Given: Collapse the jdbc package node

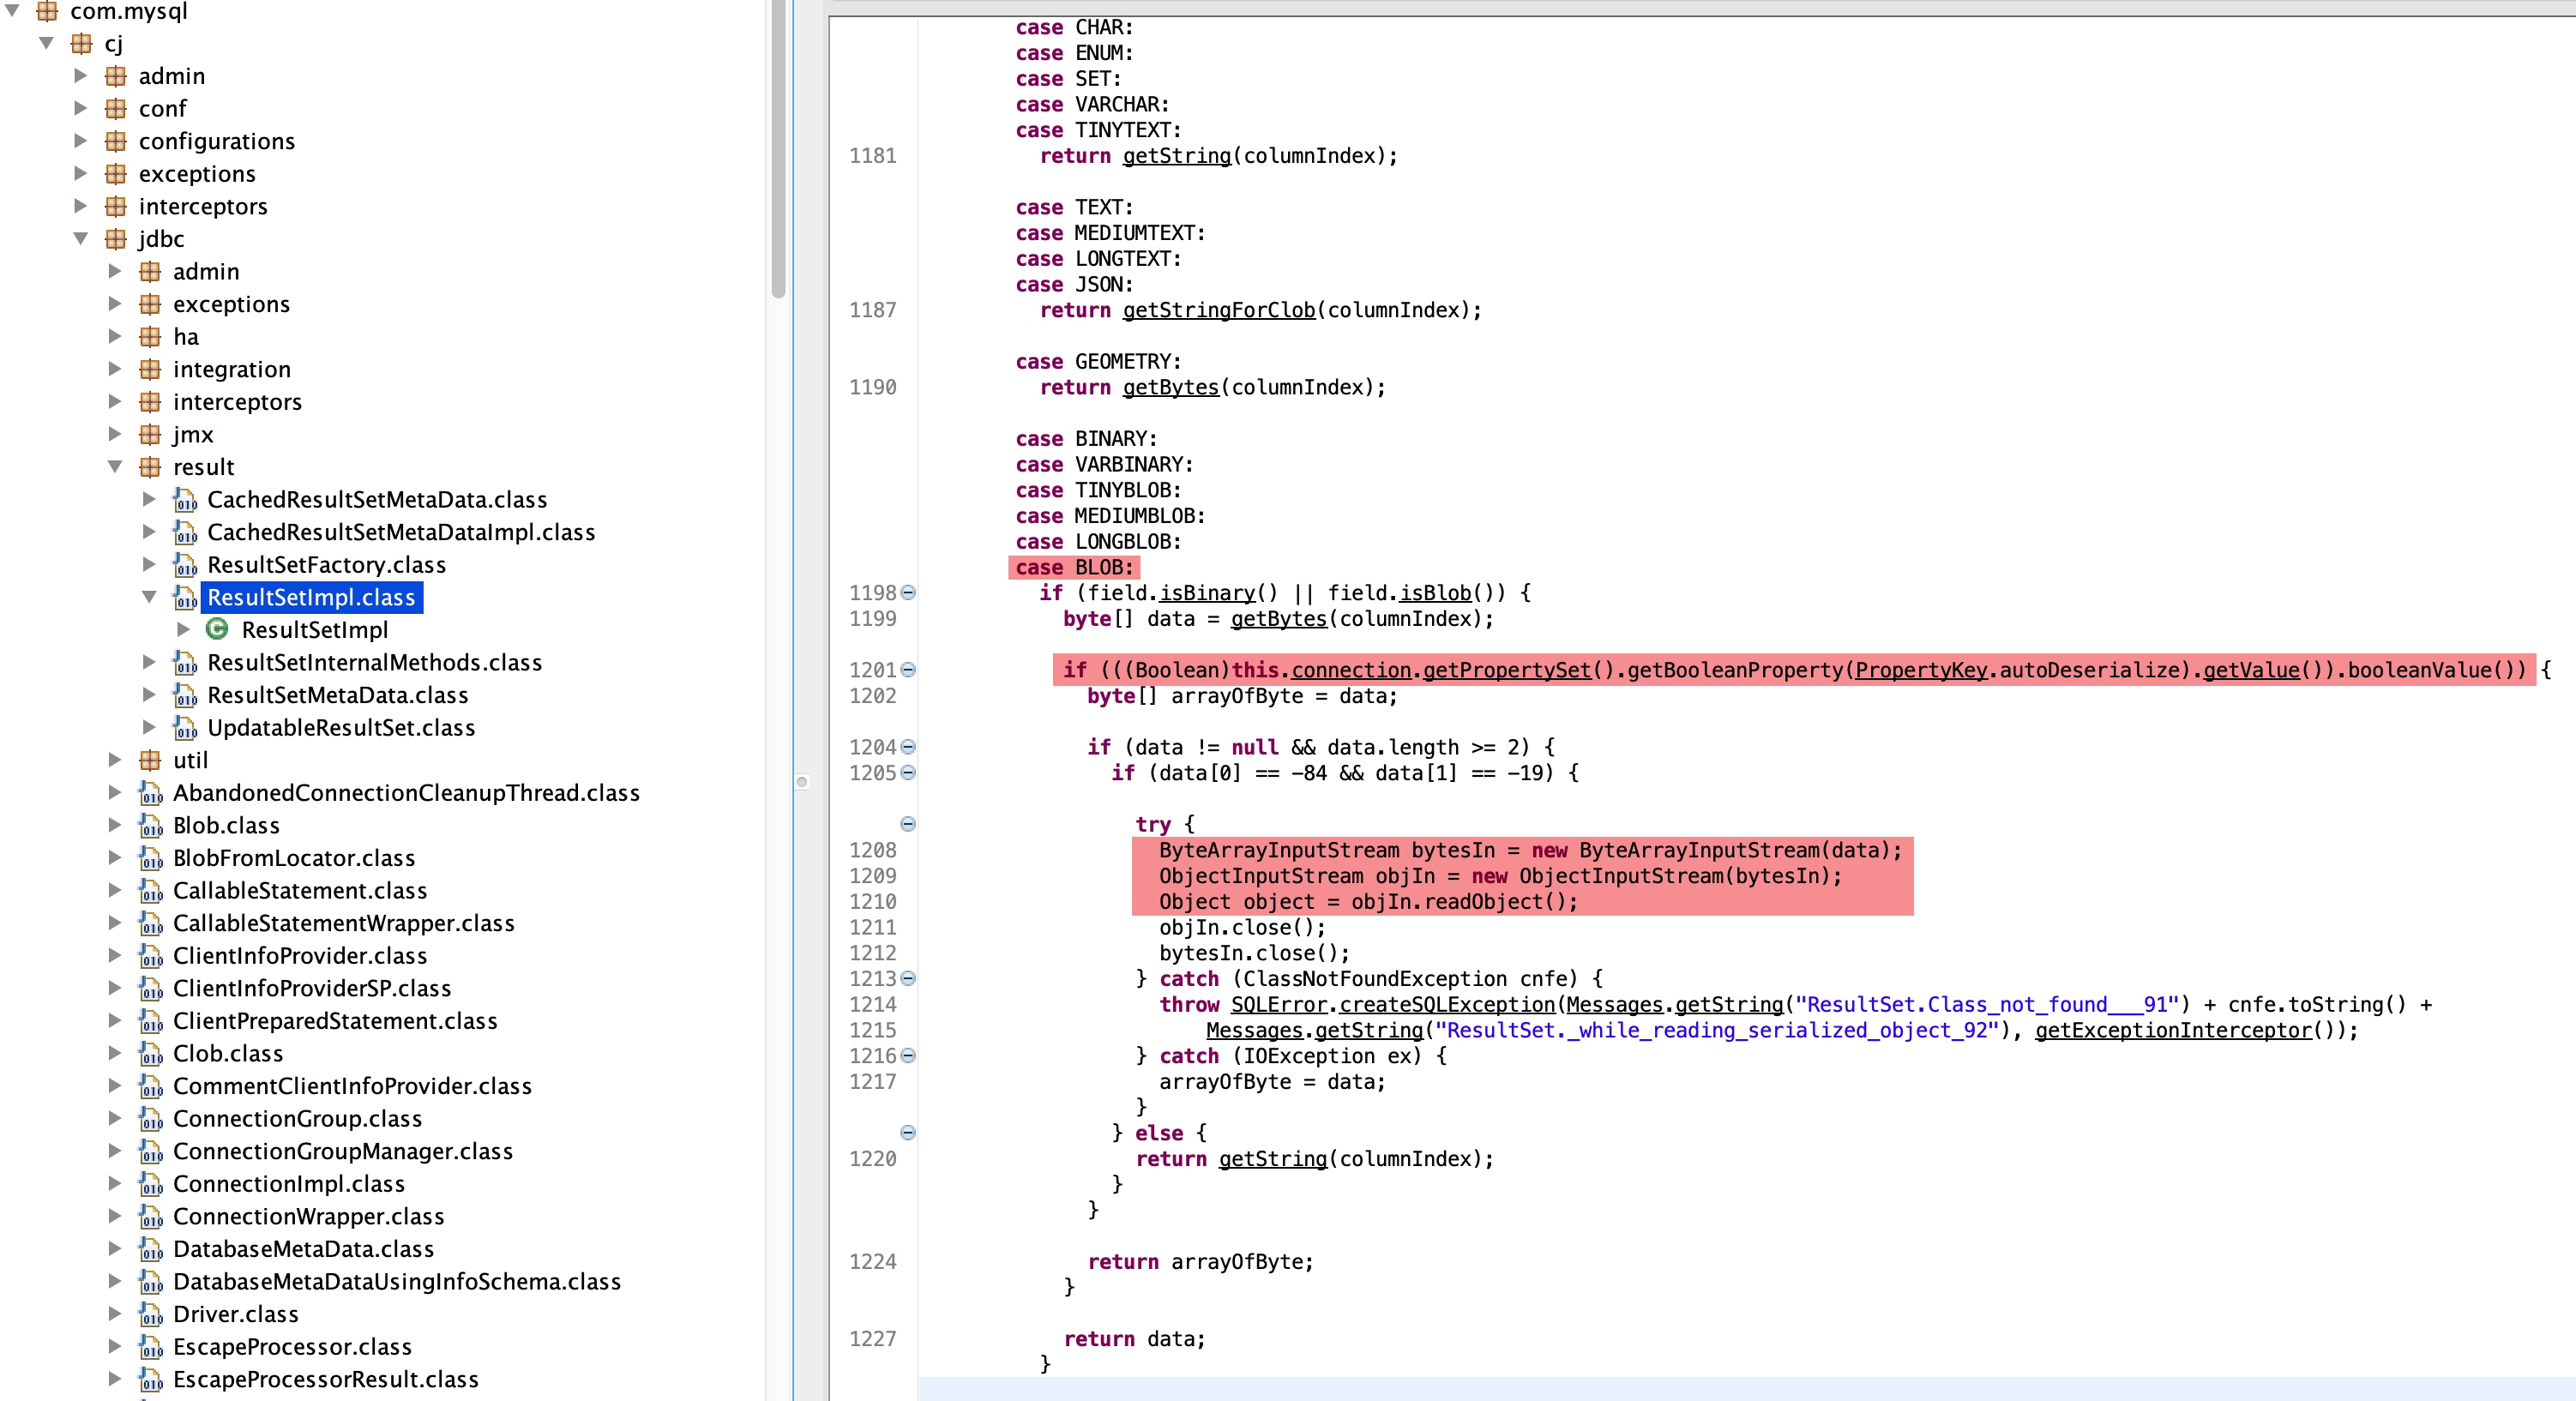Looking at the screenshot, I should point(81,239).
